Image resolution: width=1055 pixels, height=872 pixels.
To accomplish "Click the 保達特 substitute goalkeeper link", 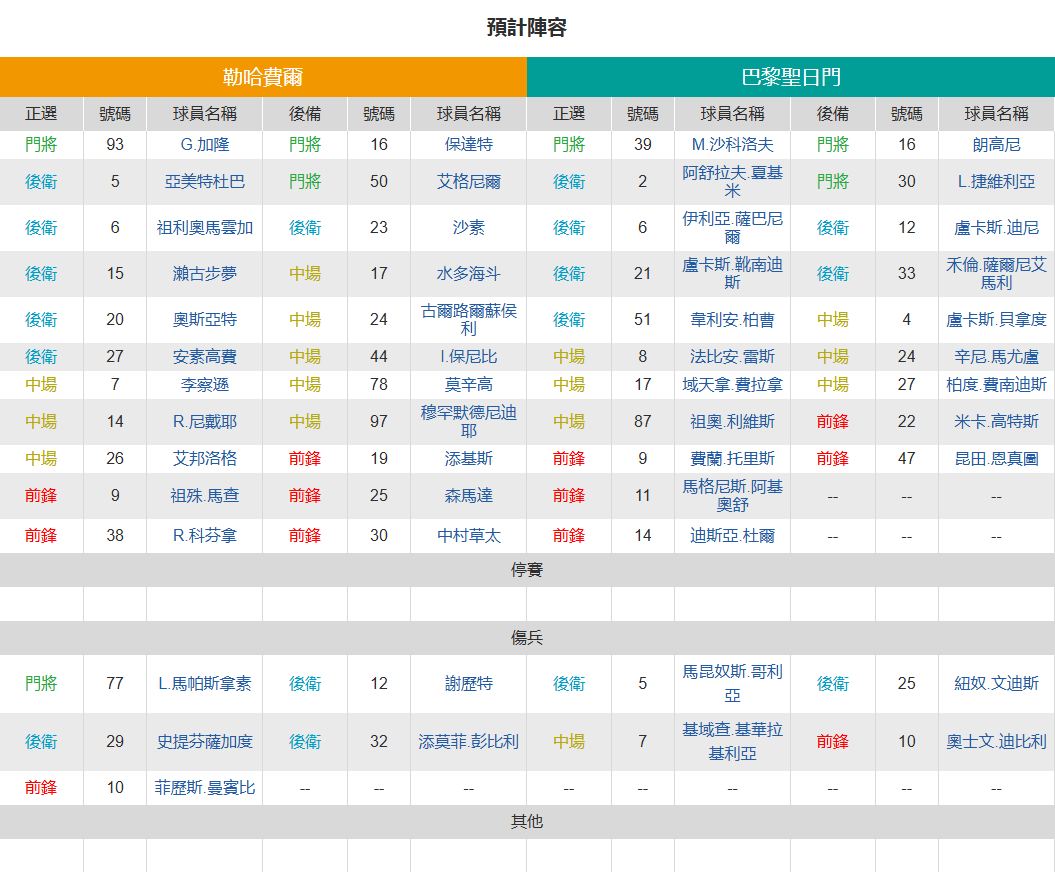I will coord(468,145).
